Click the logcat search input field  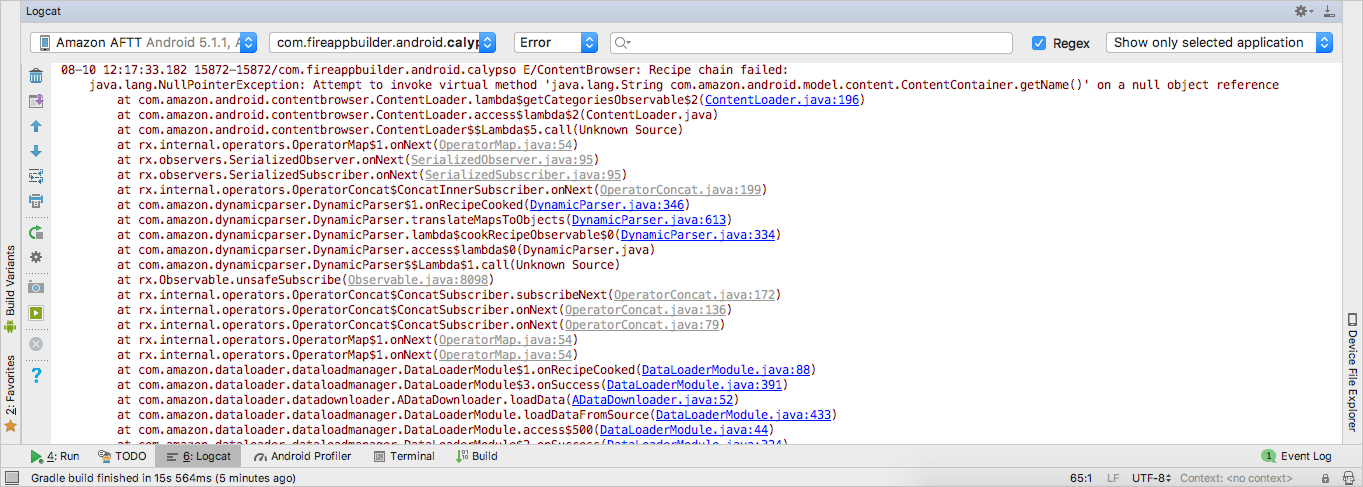coord(812,43)
